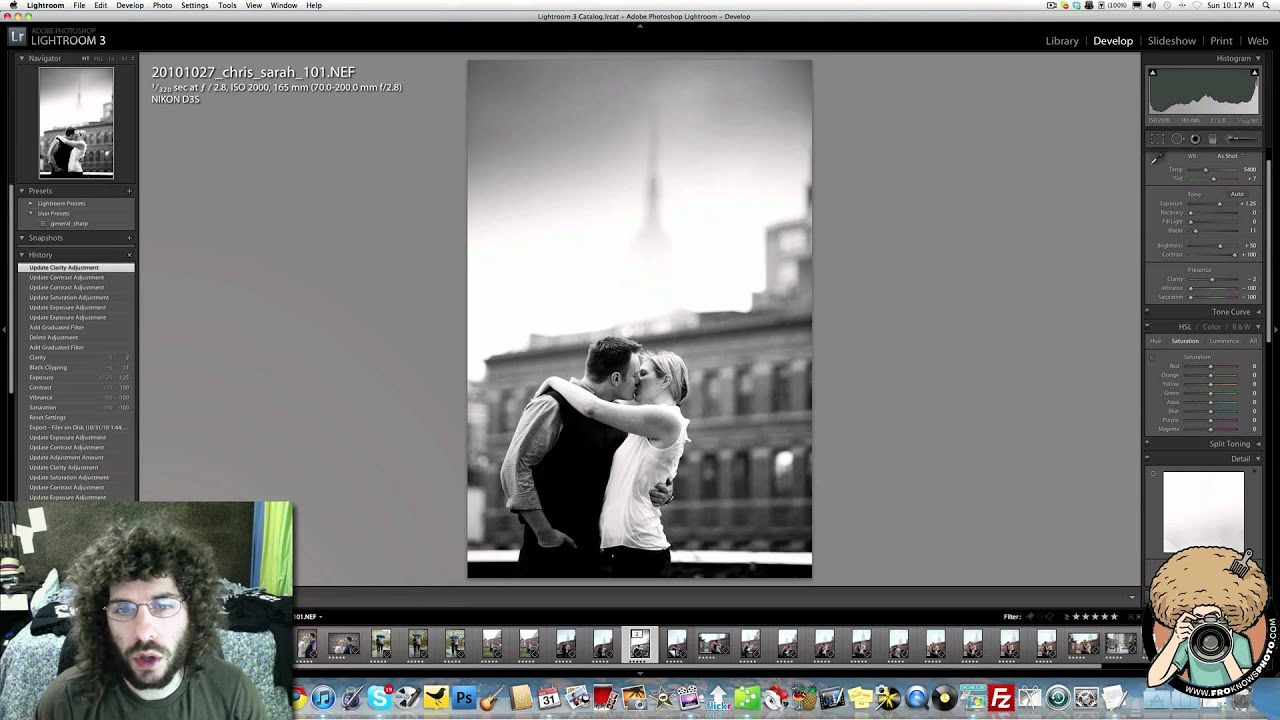This screenshot has width=1280, height=720.
Task: Expand the Tone Curve panel
Action: coord(1258,312)
